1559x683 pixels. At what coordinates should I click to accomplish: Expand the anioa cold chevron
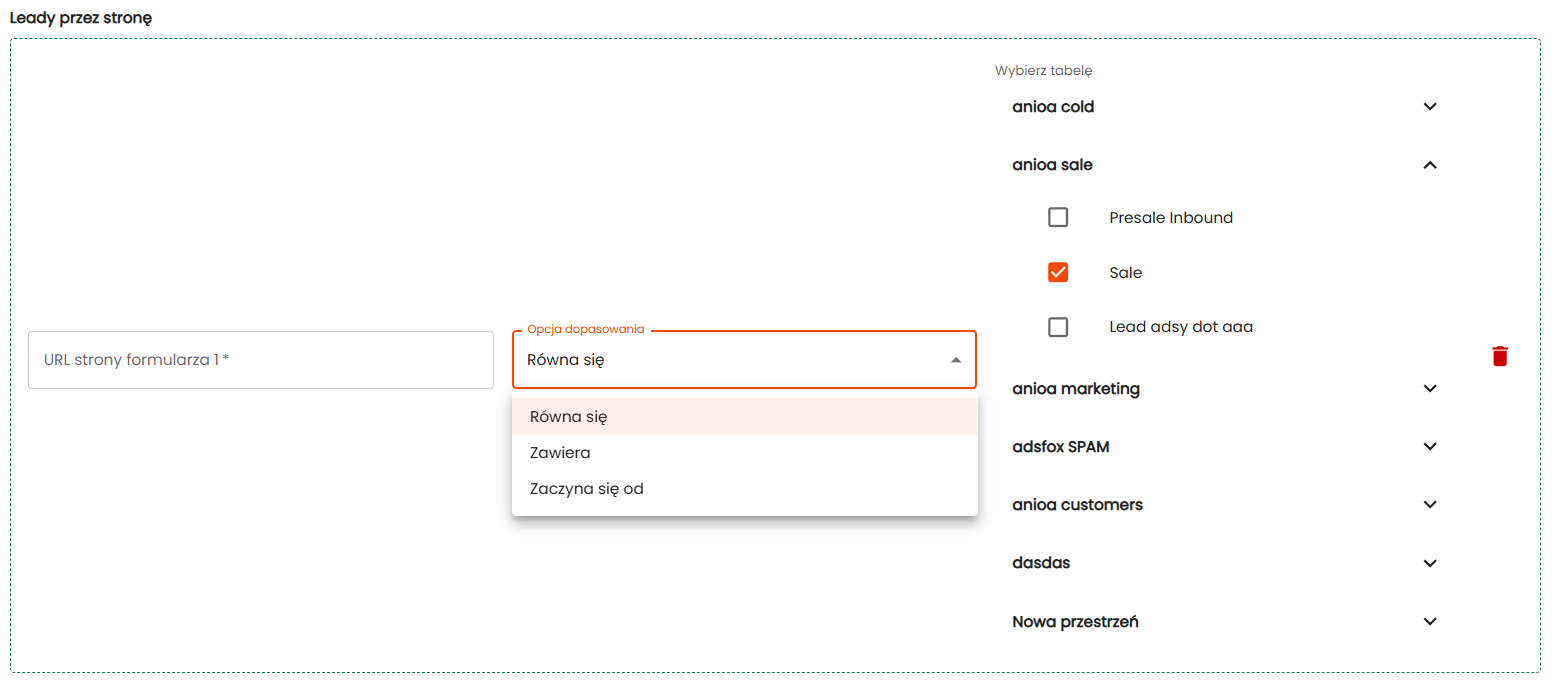click(1430, 107)
